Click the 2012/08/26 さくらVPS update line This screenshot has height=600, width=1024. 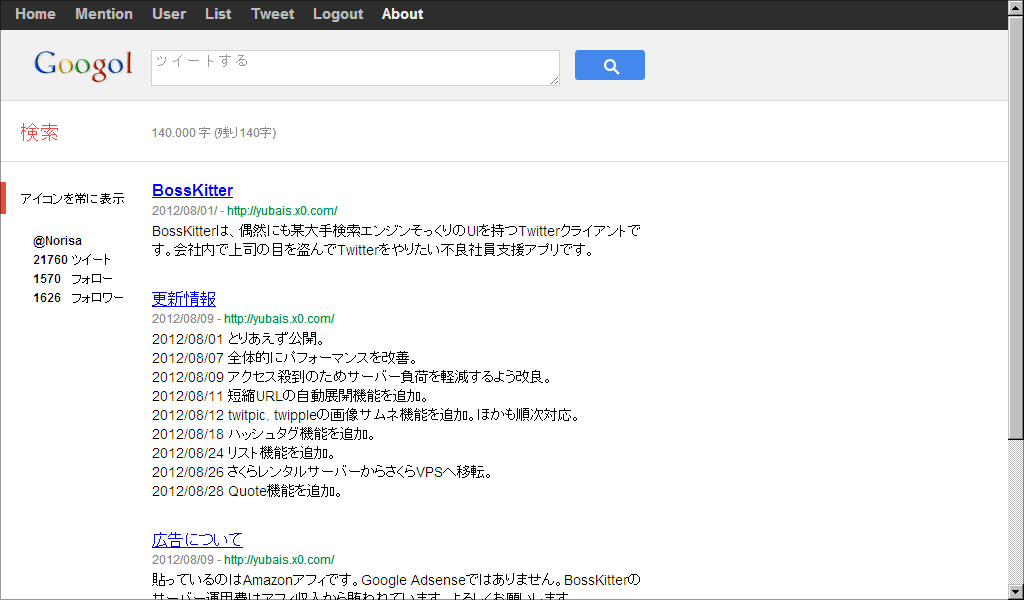coord(323,471)
